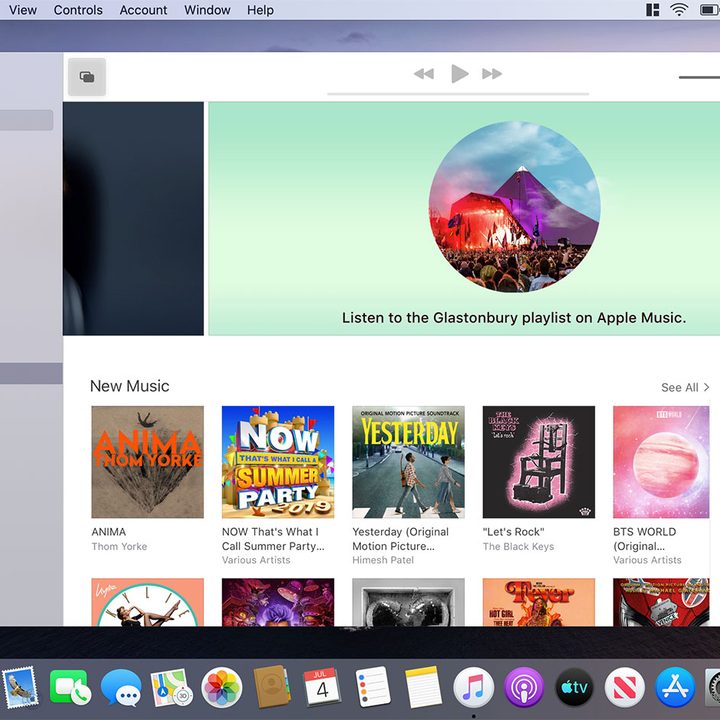
Task: Launch News from the Dock
Action: [624, 687]
